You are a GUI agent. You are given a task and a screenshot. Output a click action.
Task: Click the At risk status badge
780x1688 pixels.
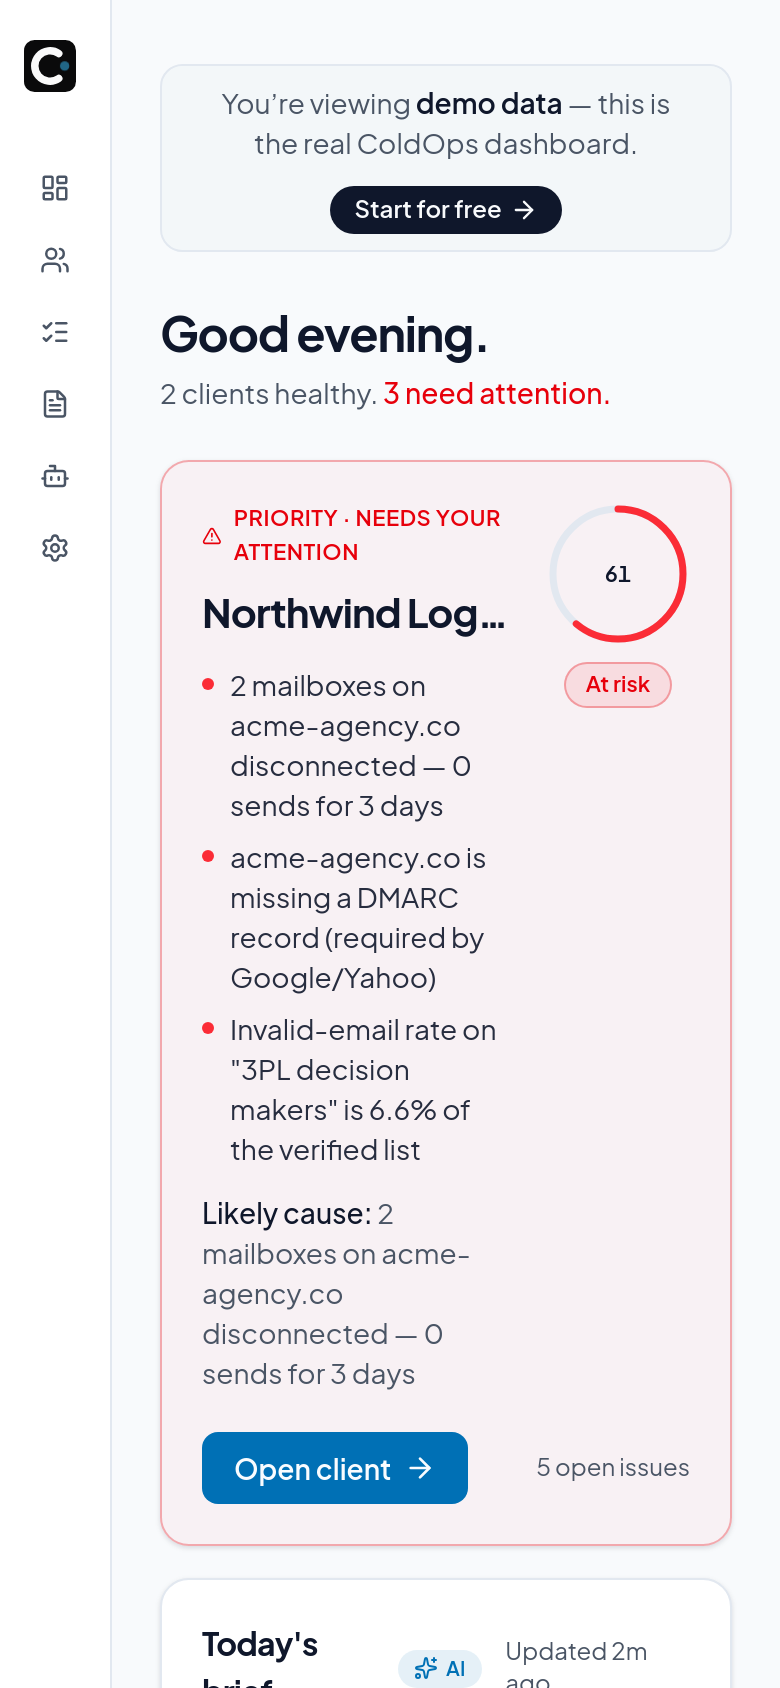click(618, 685)
